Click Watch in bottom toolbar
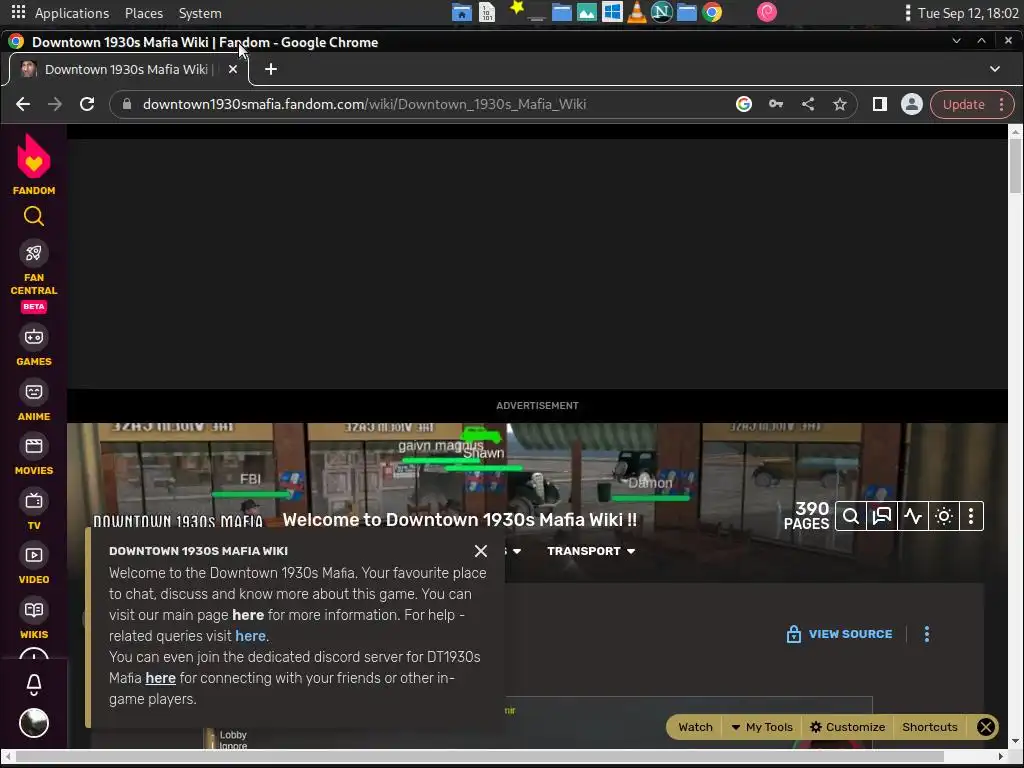The height and width of the screenshot is (768, 1024). click(695, 727)
